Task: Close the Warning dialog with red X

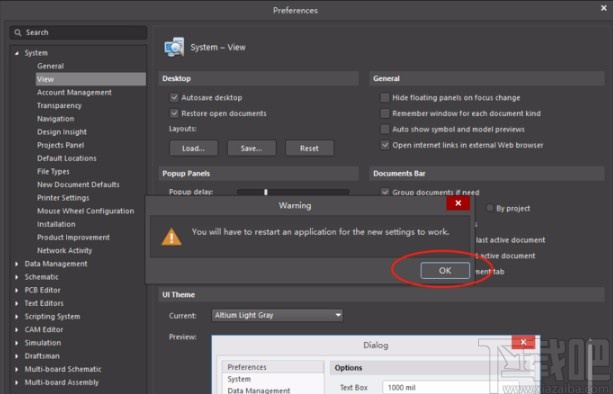Action: coord(458,203)
